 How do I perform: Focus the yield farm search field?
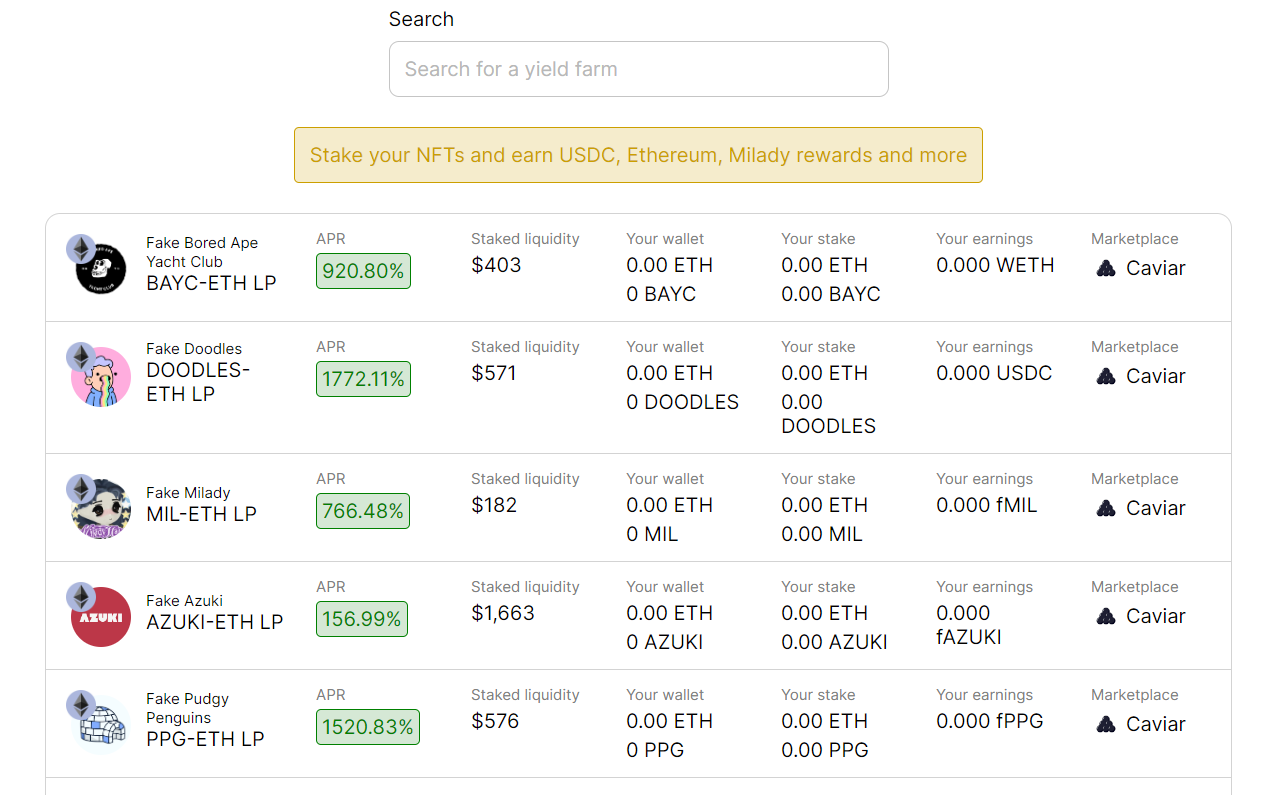(638, 69)
